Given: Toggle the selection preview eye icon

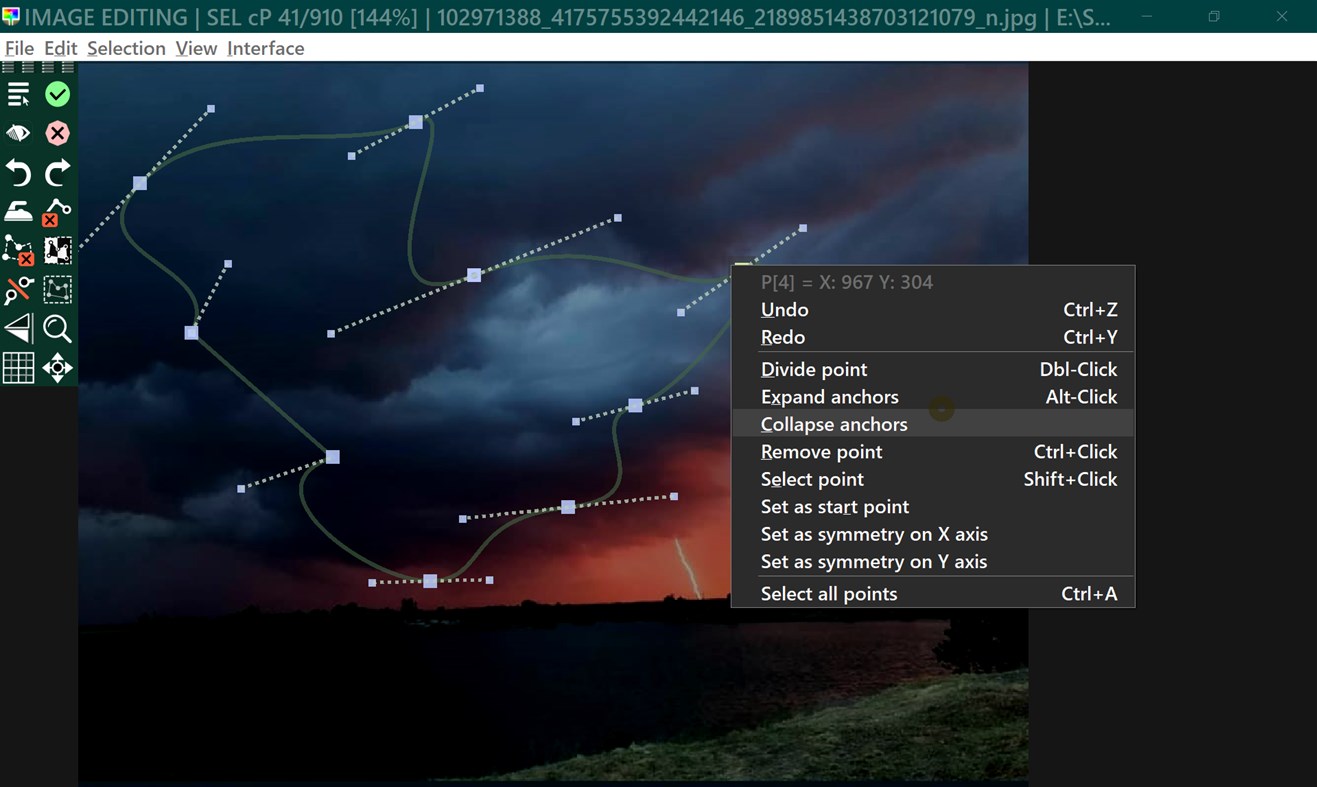Looking at the screenshot, I should tap(18, 133).
